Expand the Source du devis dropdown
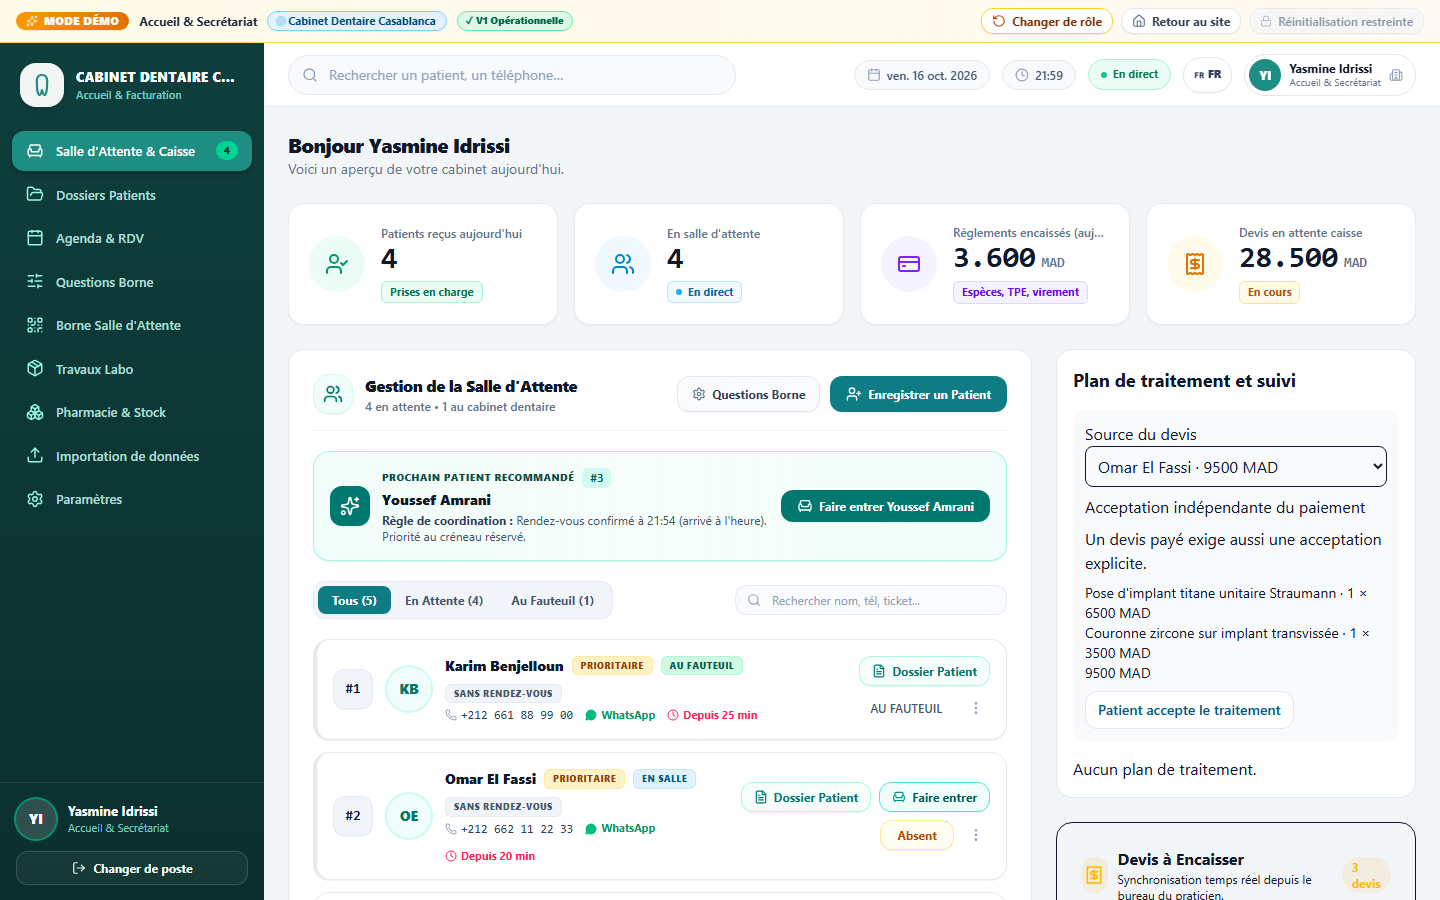Screen dimensions: 1440x900 click(1236, 467)
